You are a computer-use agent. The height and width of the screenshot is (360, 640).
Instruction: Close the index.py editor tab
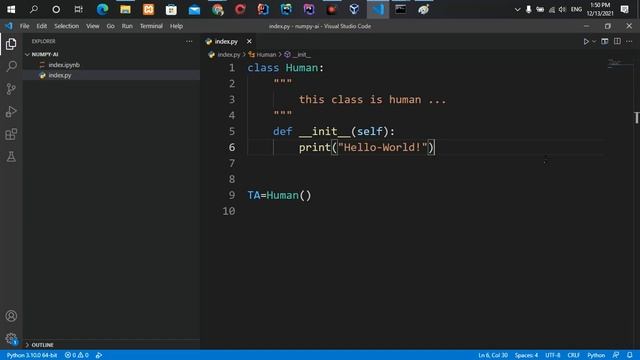[249, 41]
